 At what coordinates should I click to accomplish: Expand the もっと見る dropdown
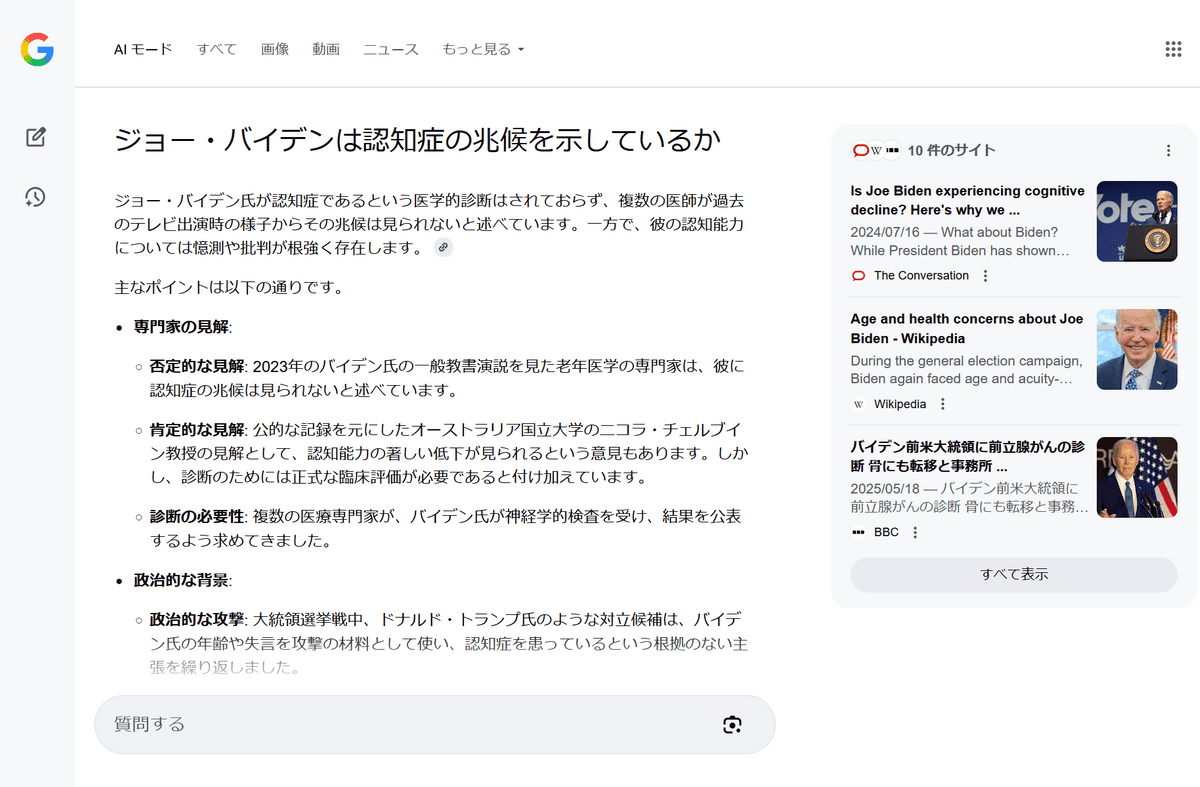coord(483,49)
